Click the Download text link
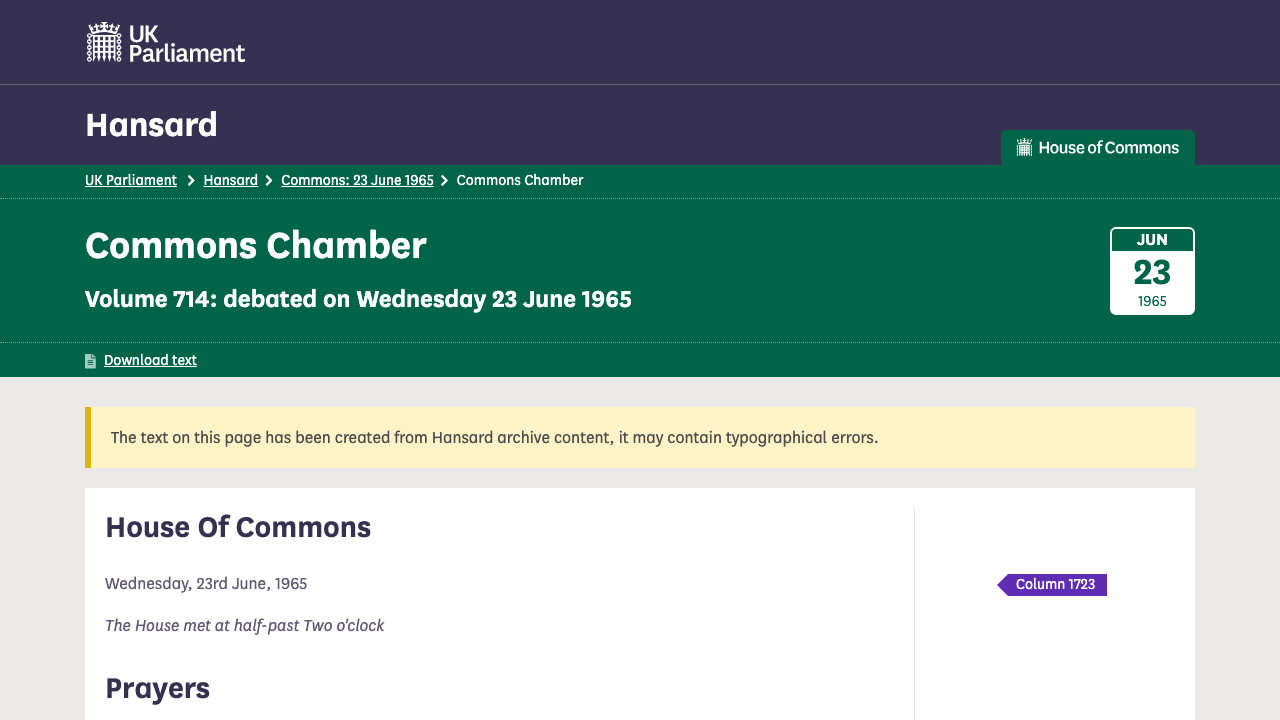This screenshot has height=720, width=1280. click(150, 360)
